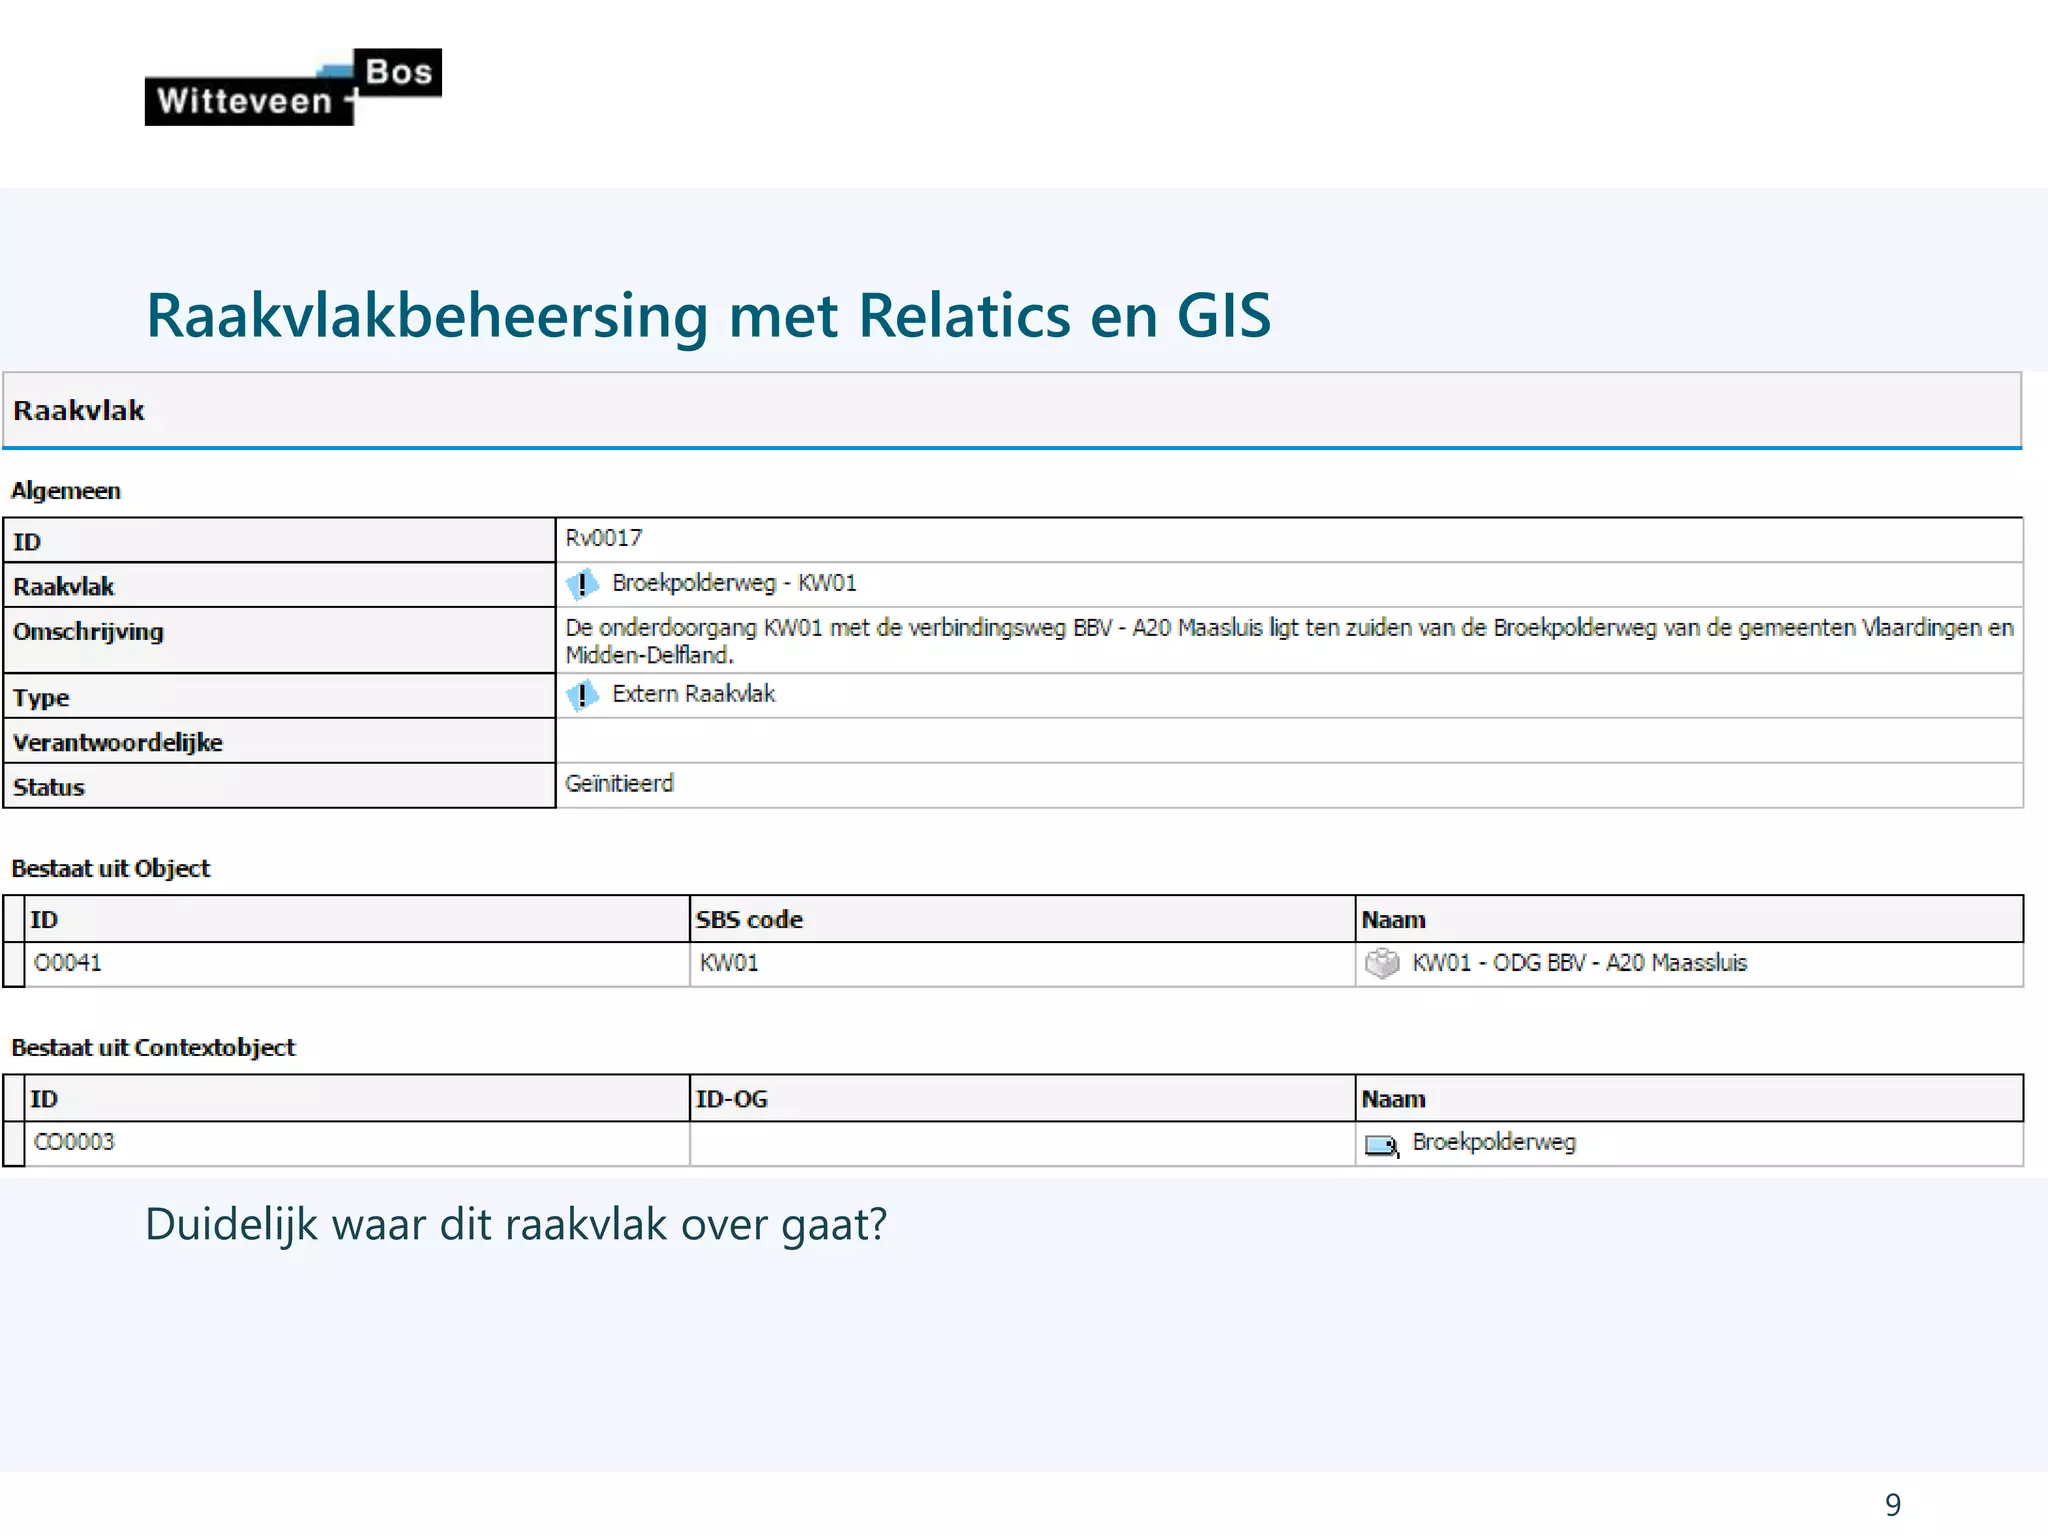Open the Broekpolderweg - KW01 raakvlak link
This screenshot has height=1536, width=2048.
[x=734, y=583]
